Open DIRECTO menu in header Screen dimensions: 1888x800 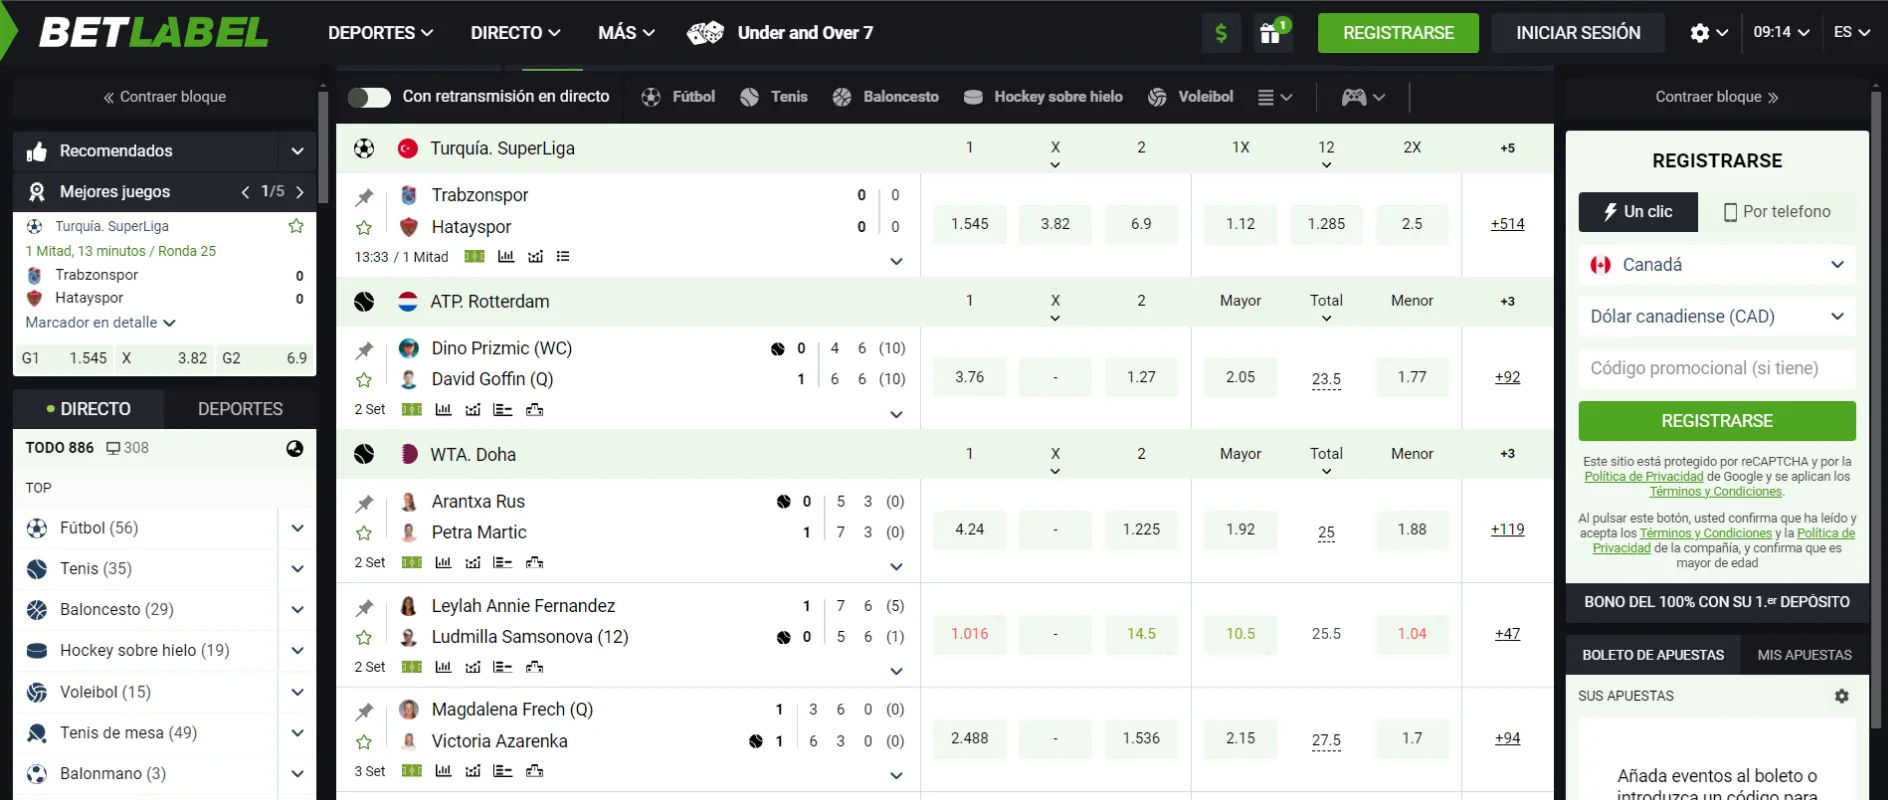point(515,33)
